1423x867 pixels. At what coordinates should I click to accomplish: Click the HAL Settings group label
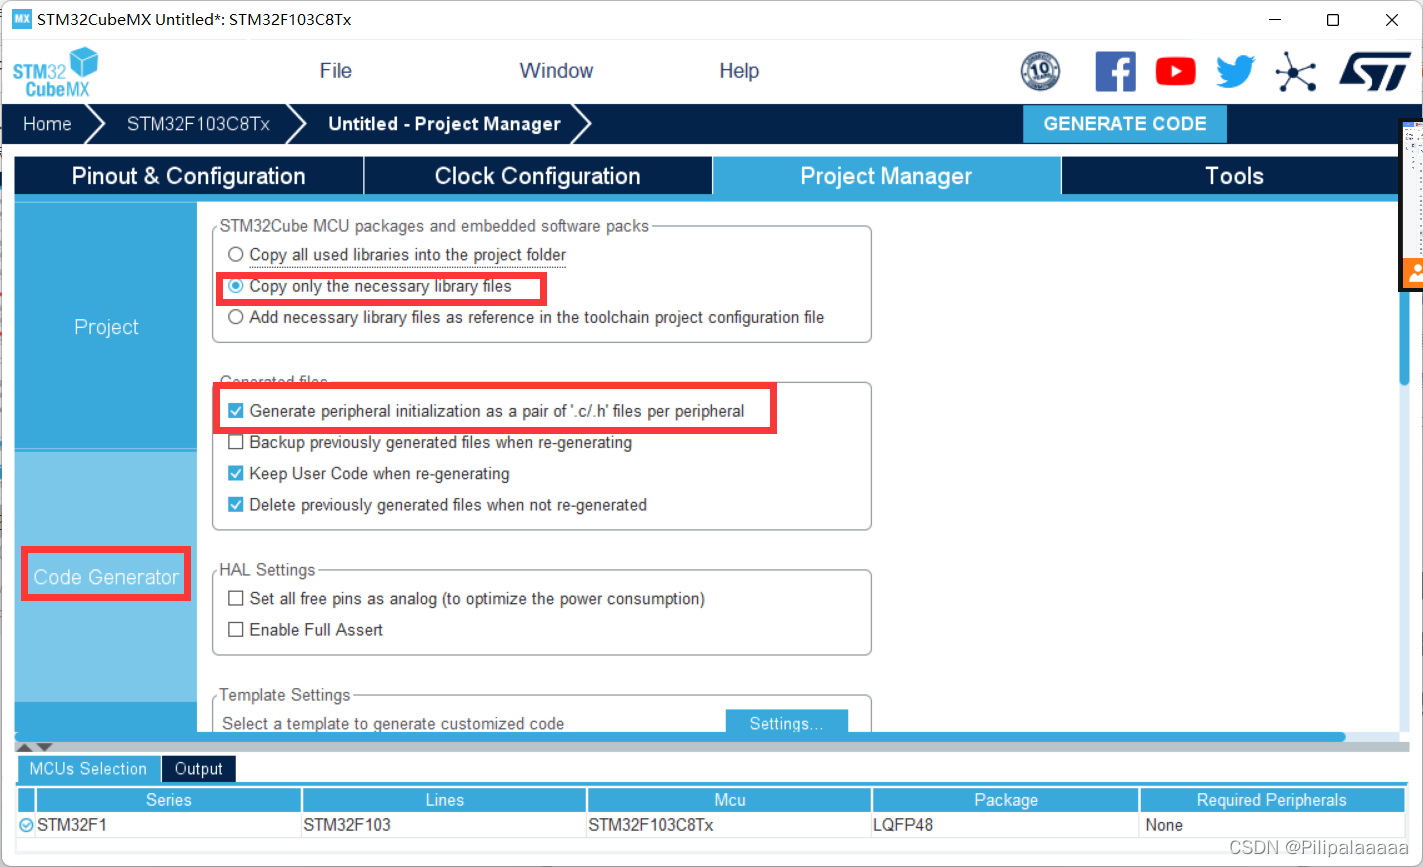coord(268,570)
